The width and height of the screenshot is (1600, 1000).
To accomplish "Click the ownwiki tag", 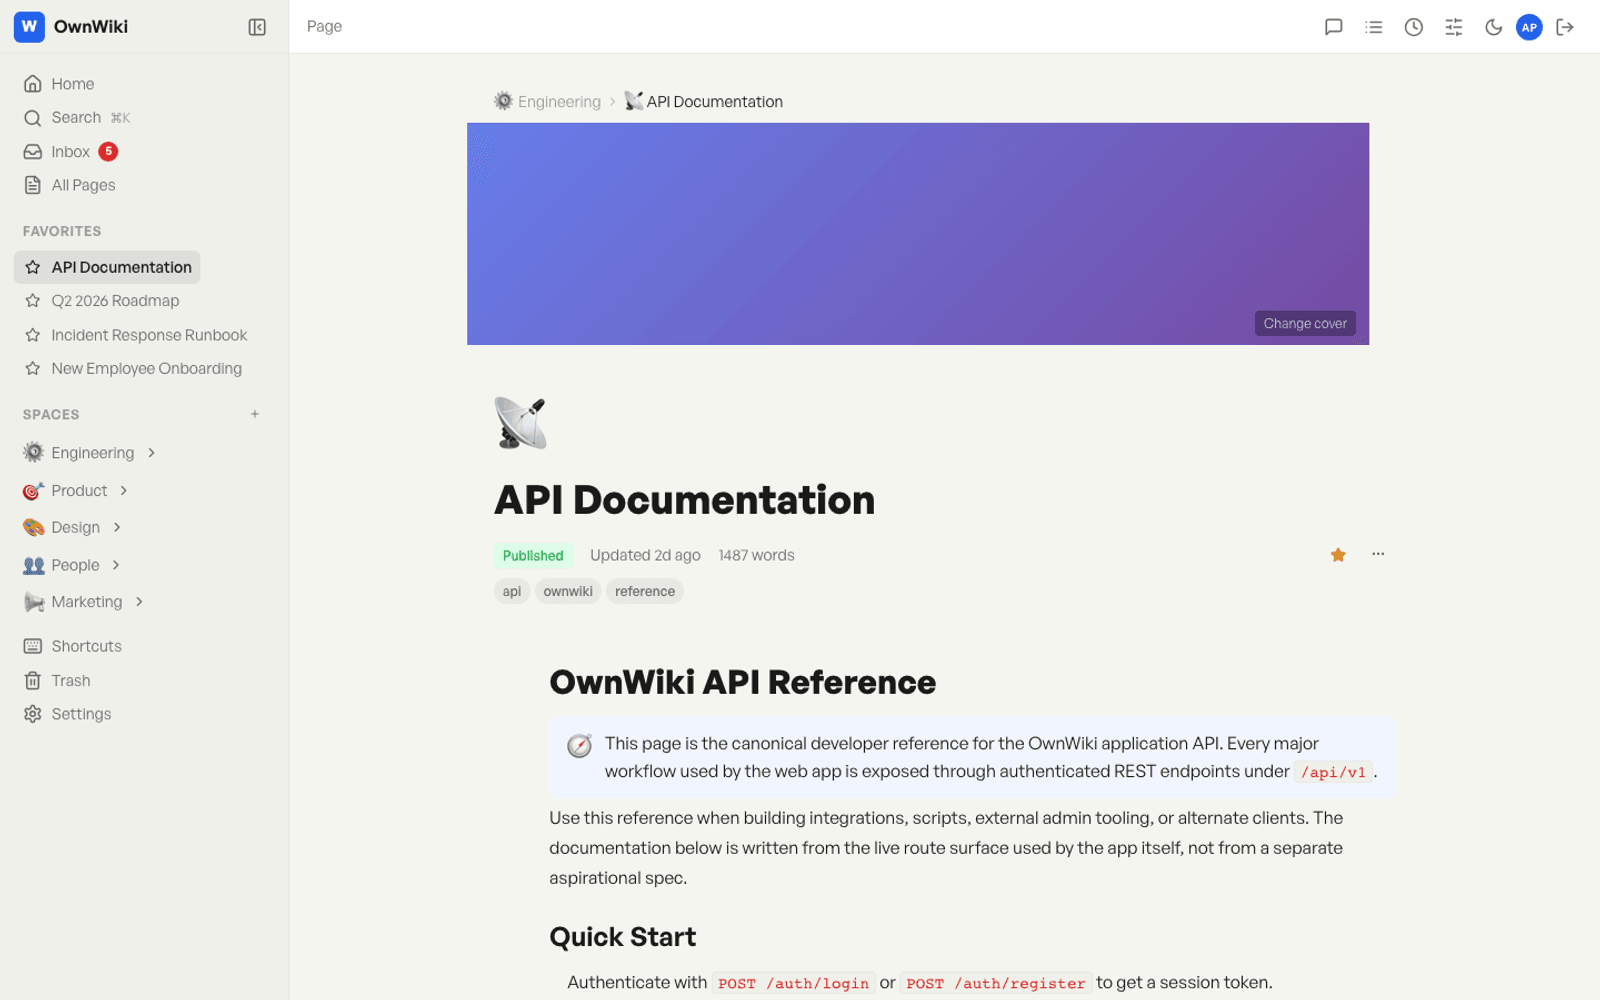I will click(568, 592).
